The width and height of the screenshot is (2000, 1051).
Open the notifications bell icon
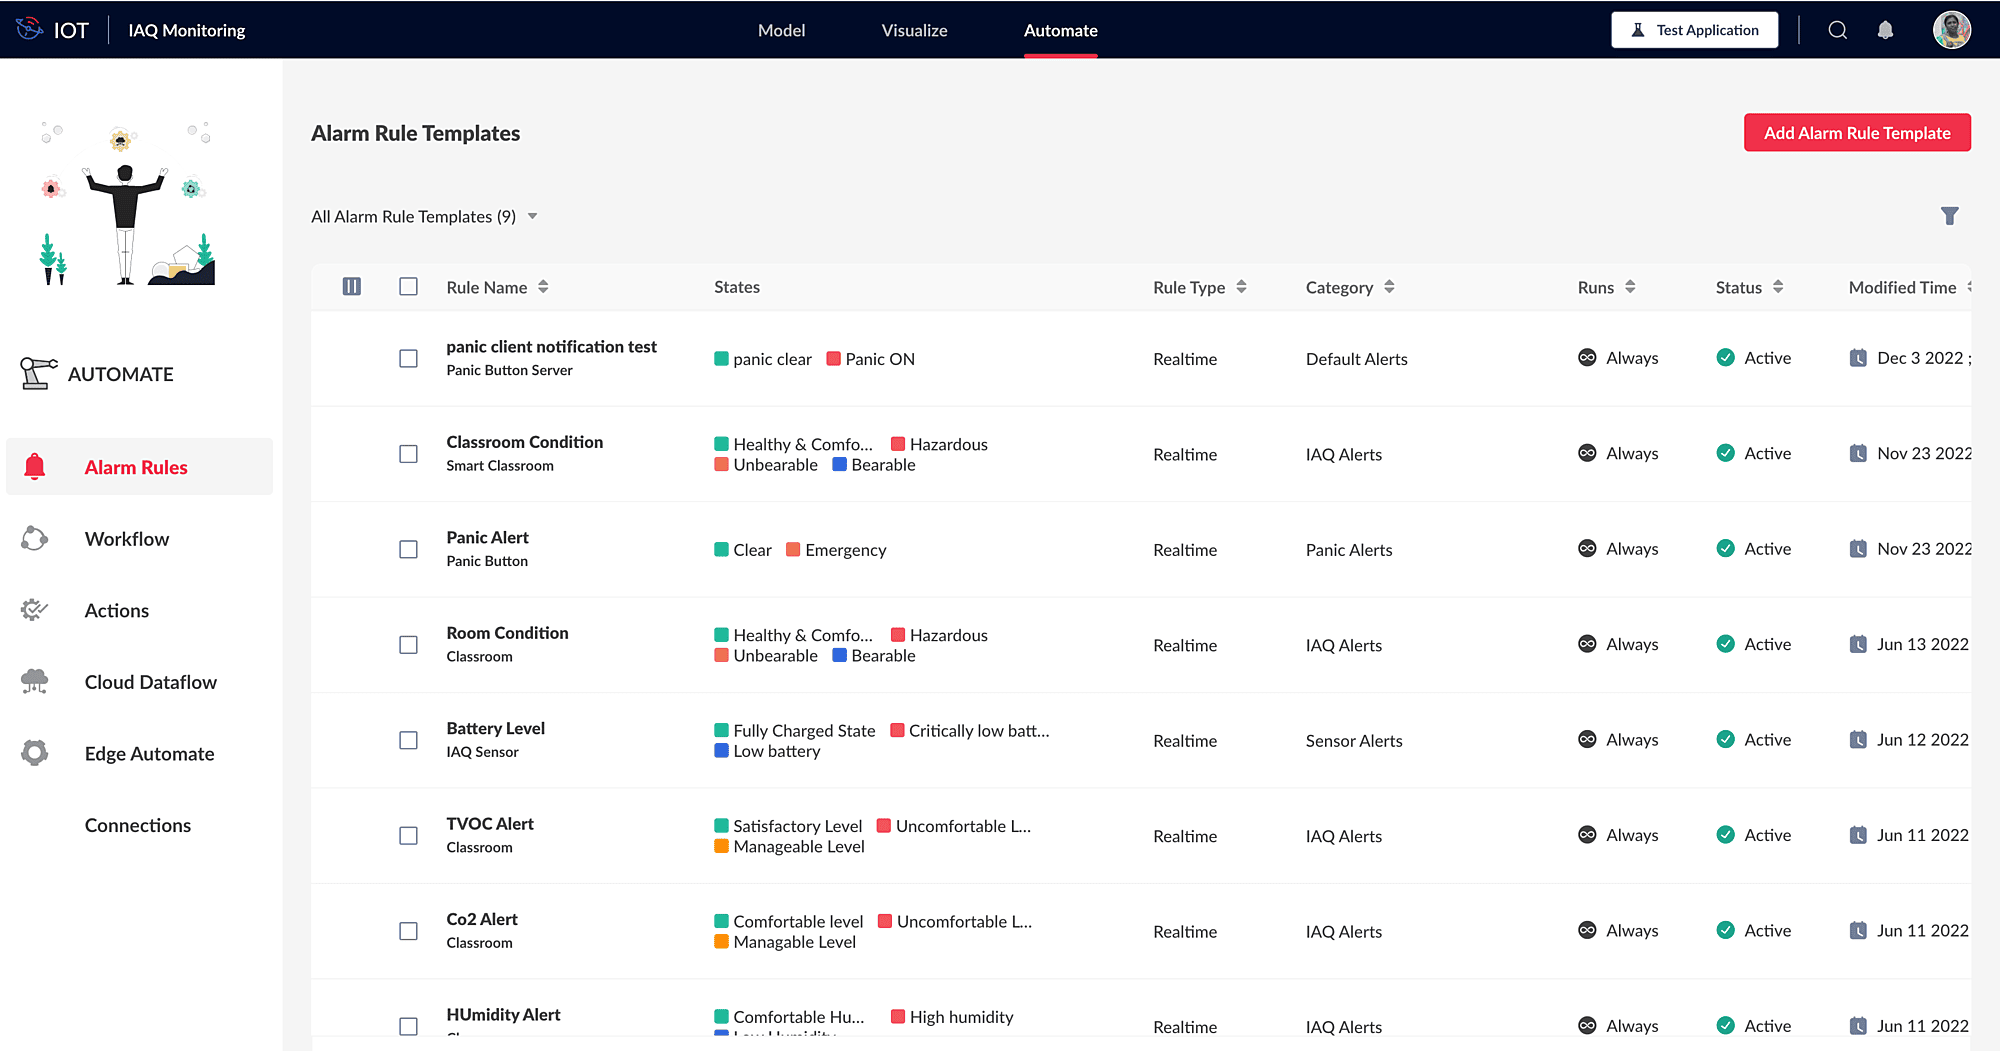click(1885, 30)
